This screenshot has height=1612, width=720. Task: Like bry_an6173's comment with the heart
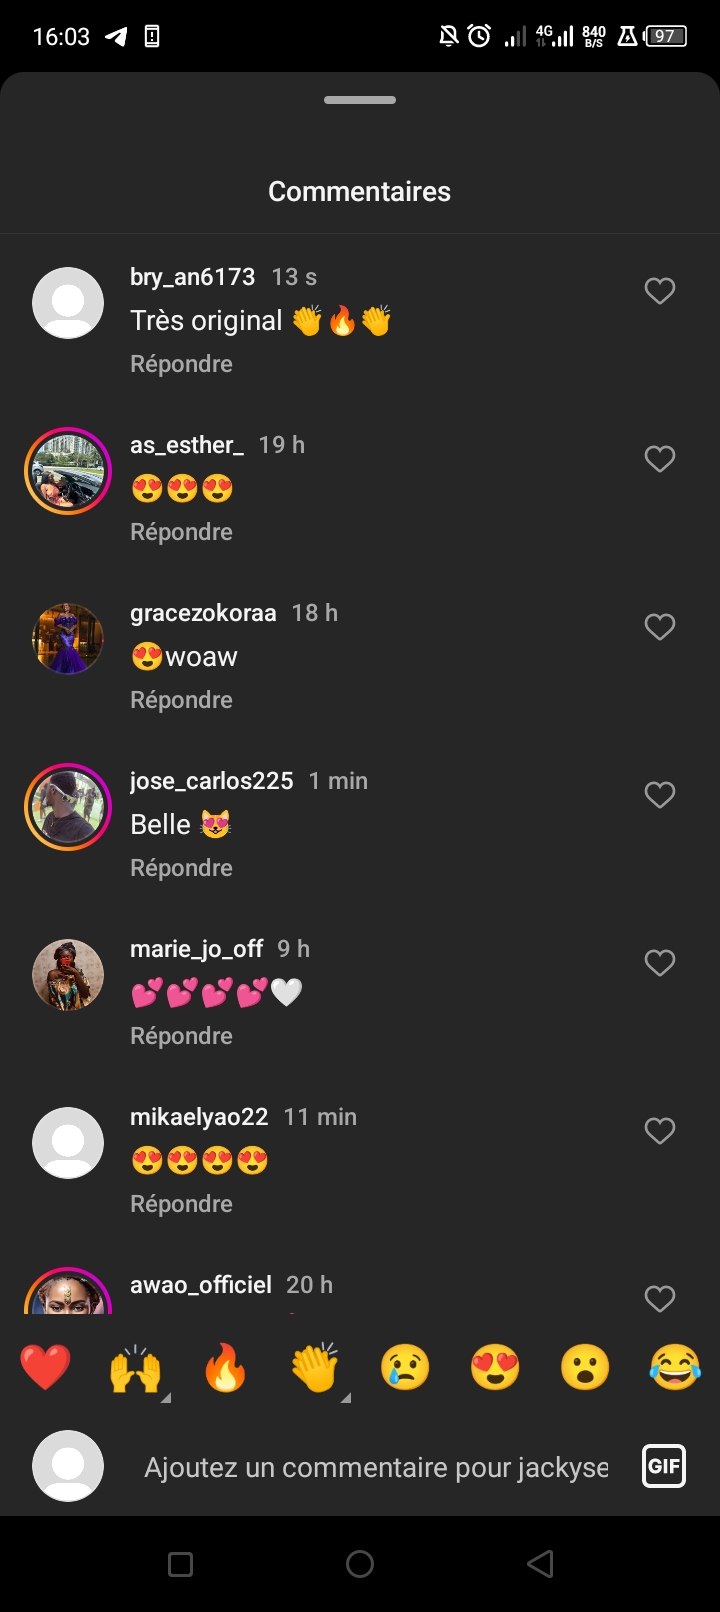[x=659, y=291]
